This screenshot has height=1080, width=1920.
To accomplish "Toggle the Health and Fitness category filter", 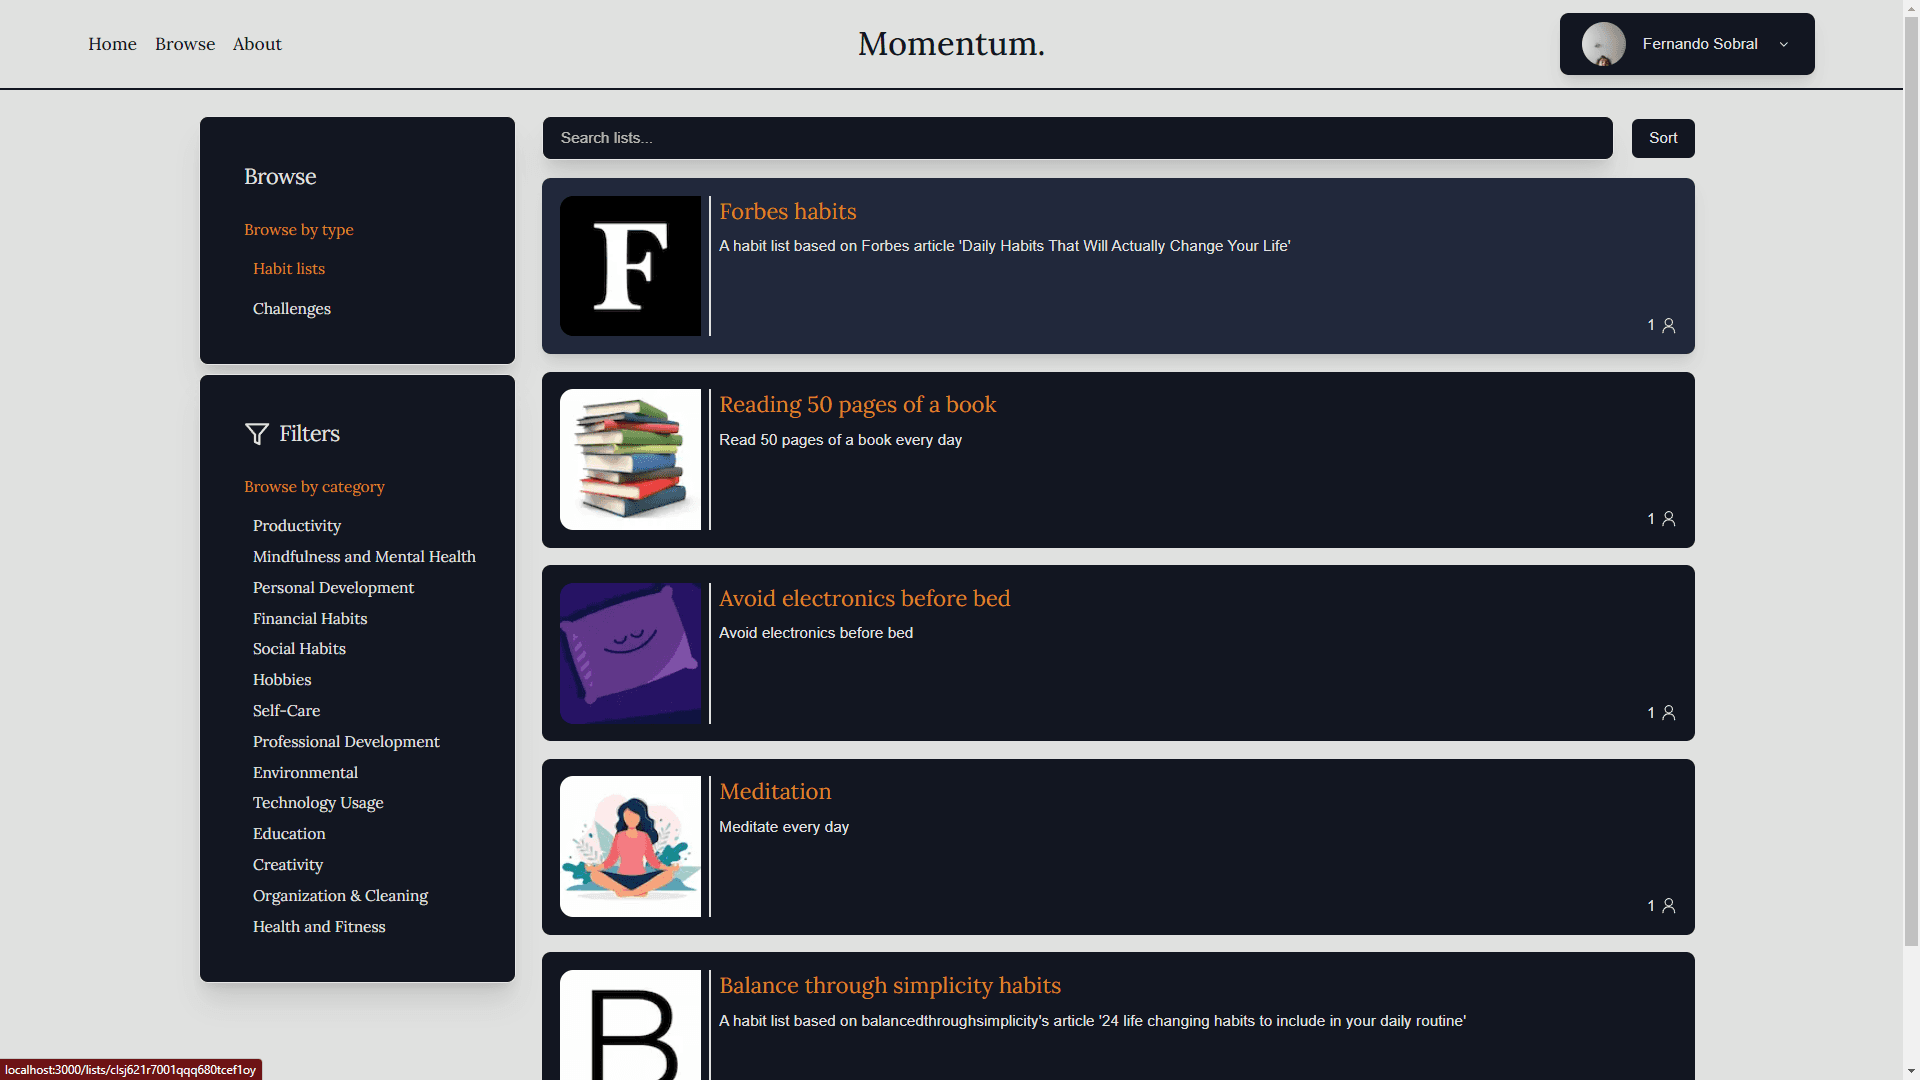I will [319, 926].
